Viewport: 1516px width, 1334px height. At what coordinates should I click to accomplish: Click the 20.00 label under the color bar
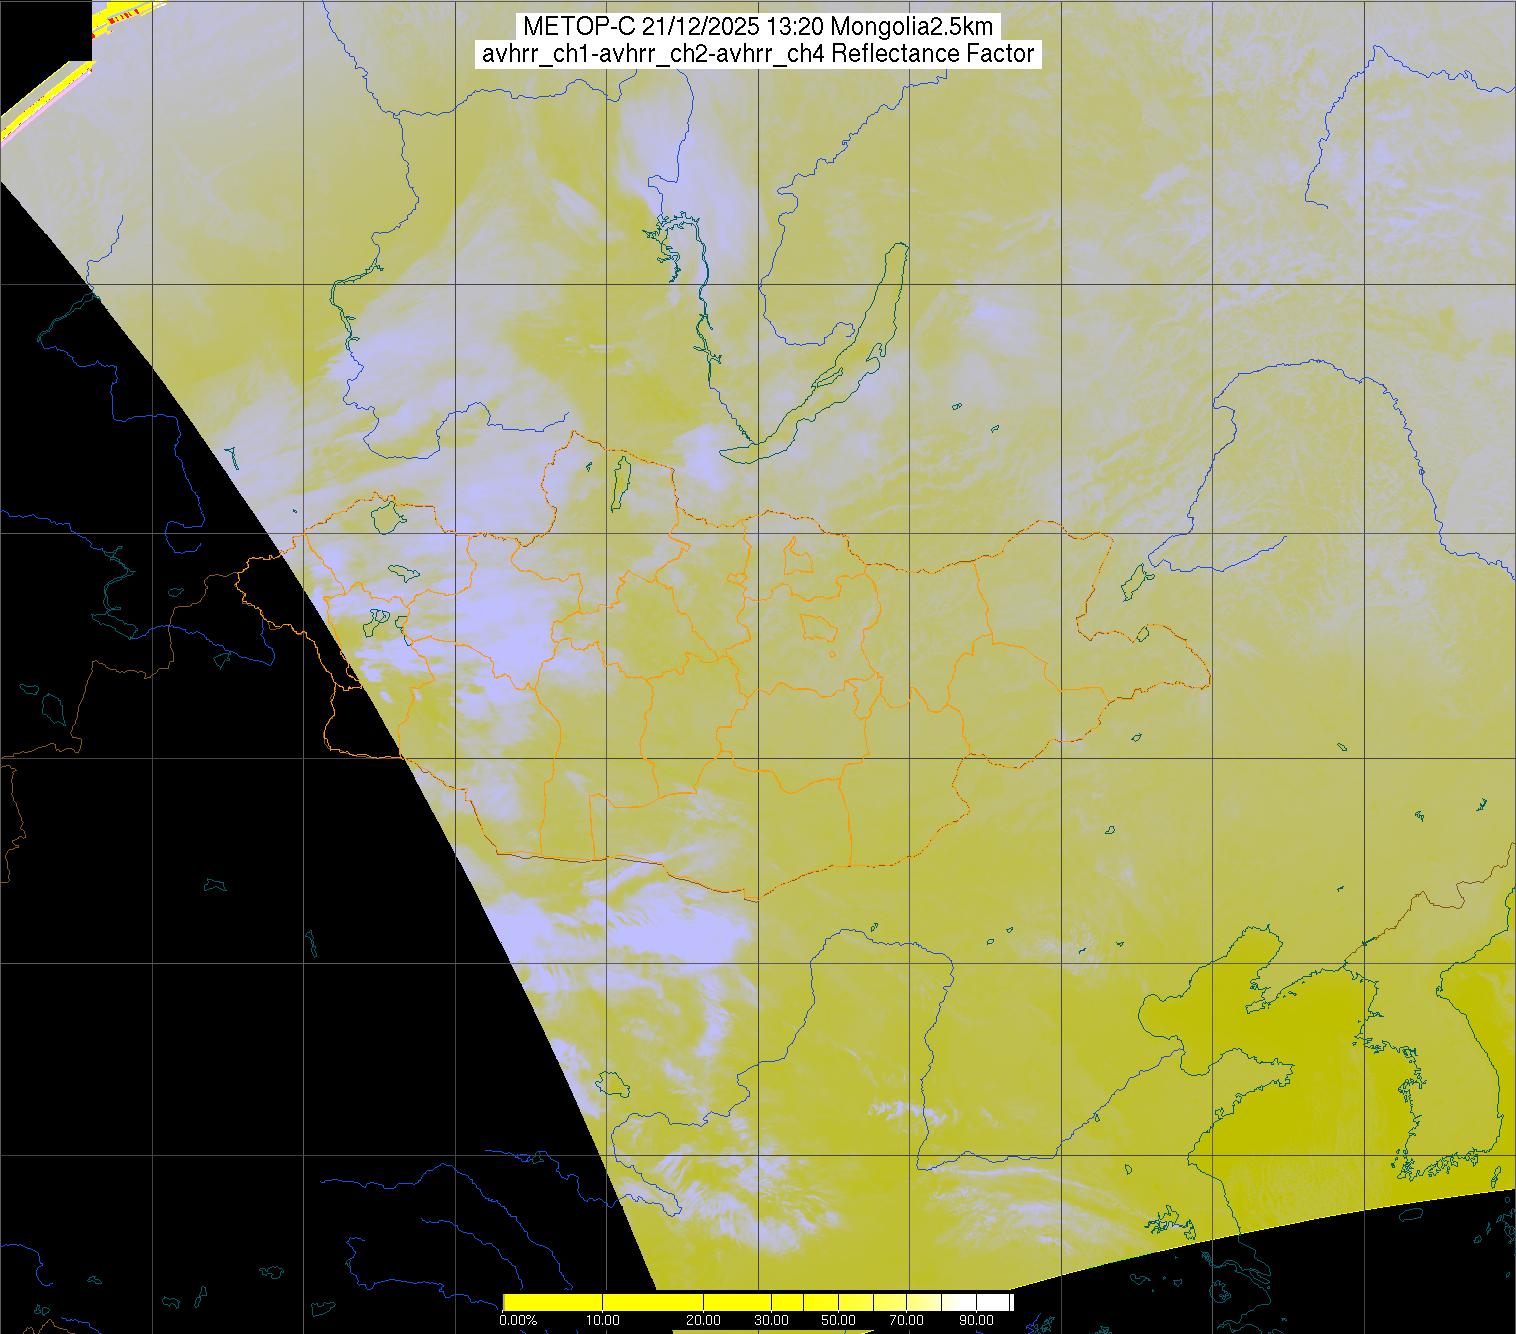(704, 1321)
